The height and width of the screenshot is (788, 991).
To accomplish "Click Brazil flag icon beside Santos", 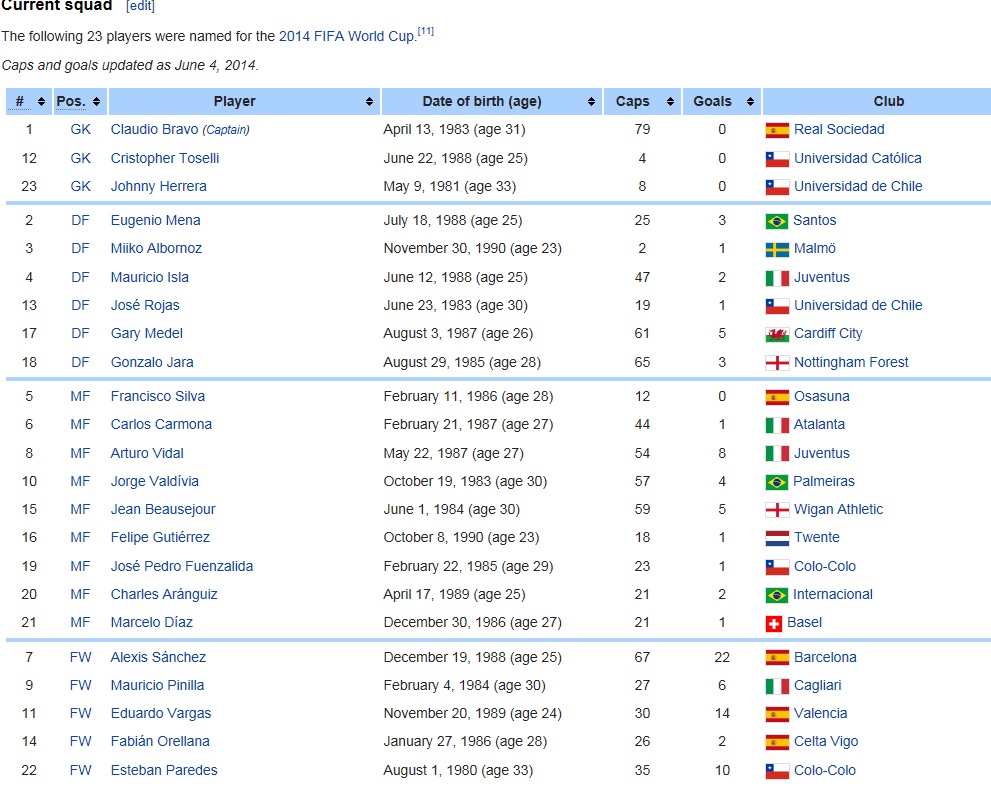I will pos(776,221).
